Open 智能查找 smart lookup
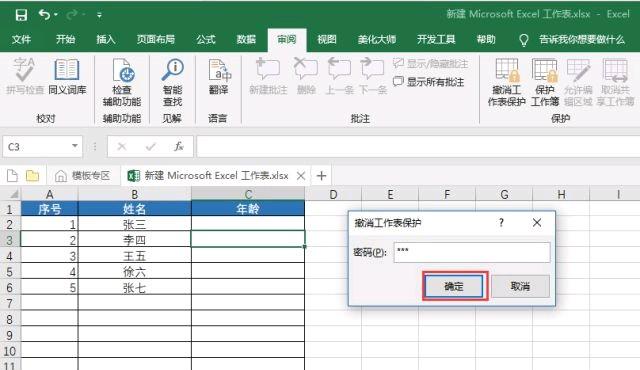Image resolution: width=640 pixels, height=370 pixels. (x=172, y=82)
